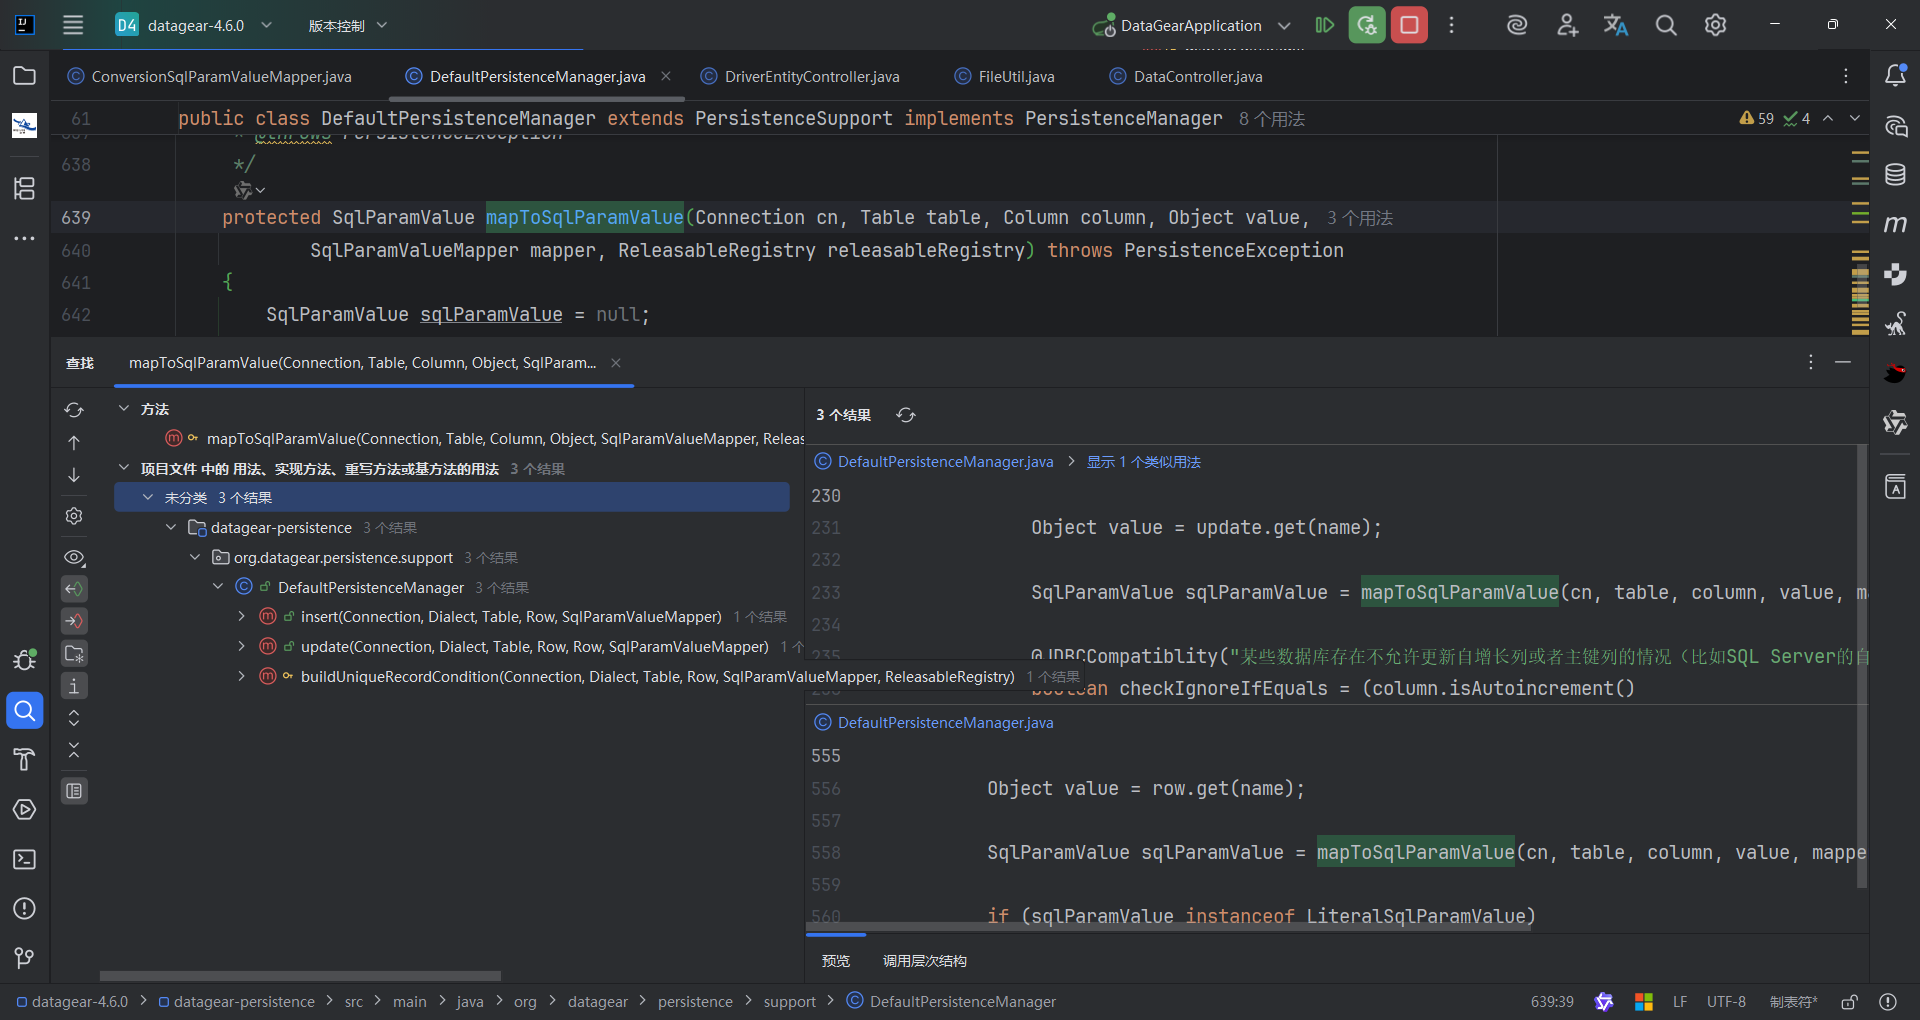The width and height of the screenshot is (1920, 1020).
Task: Click horizontal scrollbar of usages tree
Action: (x=300, y=976)
